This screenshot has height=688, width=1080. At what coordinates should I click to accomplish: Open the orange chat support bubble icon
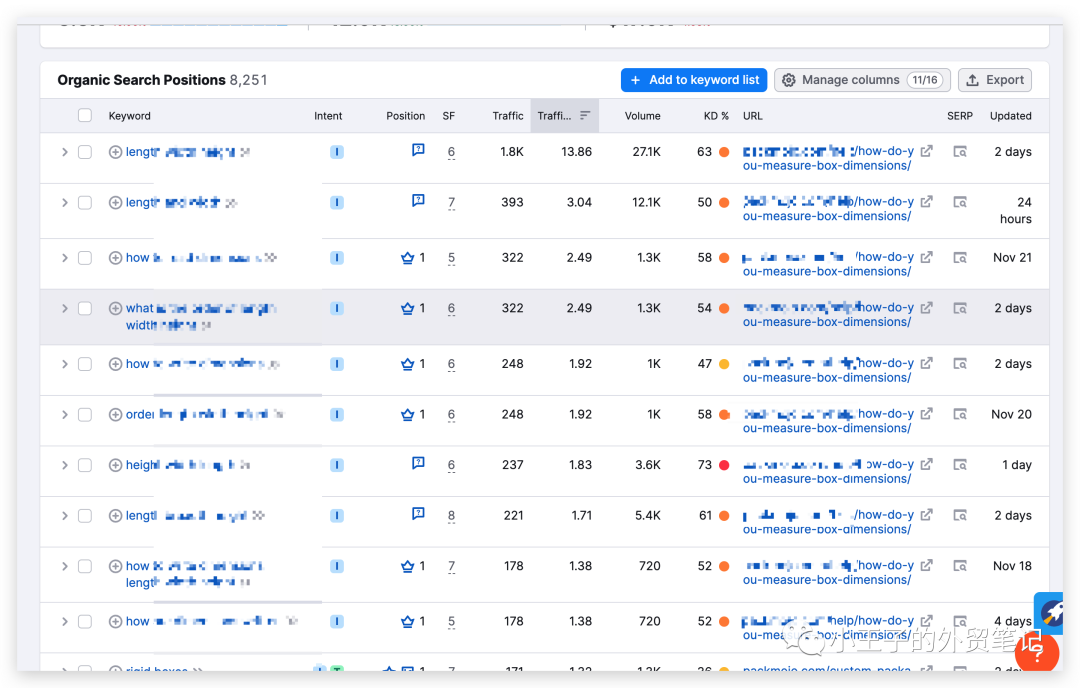pos(1036,651)
